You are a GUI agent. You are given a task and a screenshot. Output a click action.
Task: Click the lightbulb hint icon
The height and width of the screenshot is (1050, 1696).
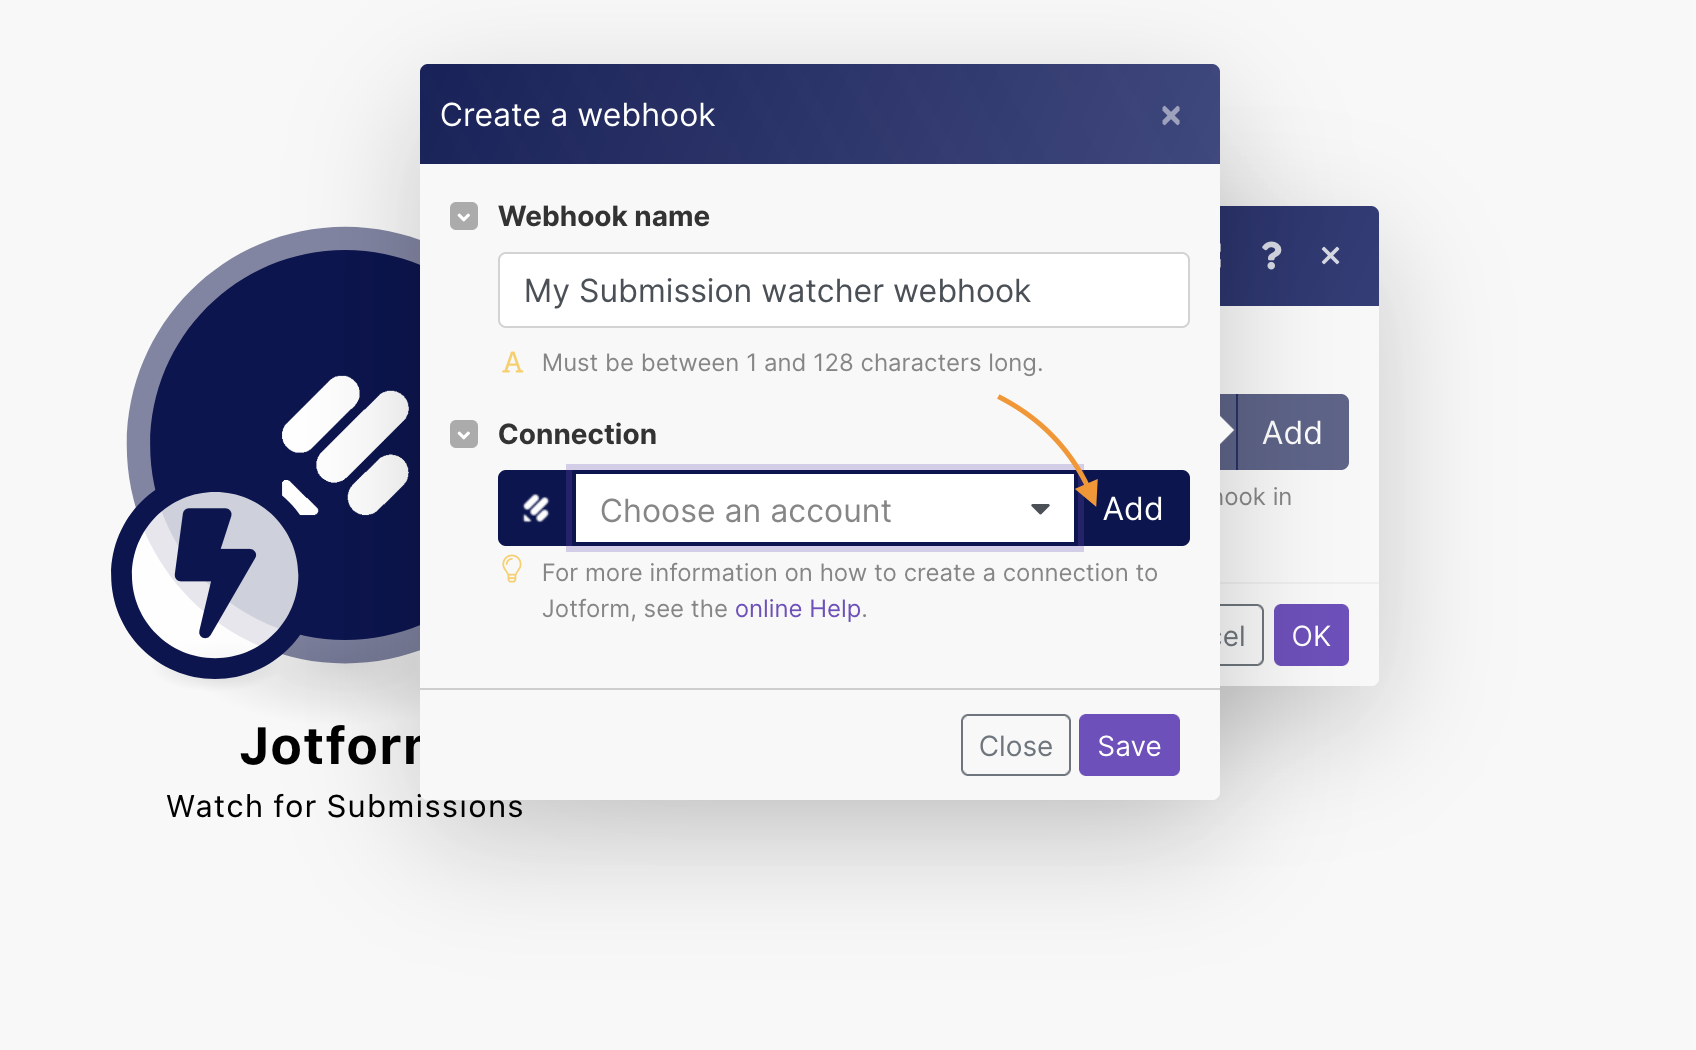(512, 570)
